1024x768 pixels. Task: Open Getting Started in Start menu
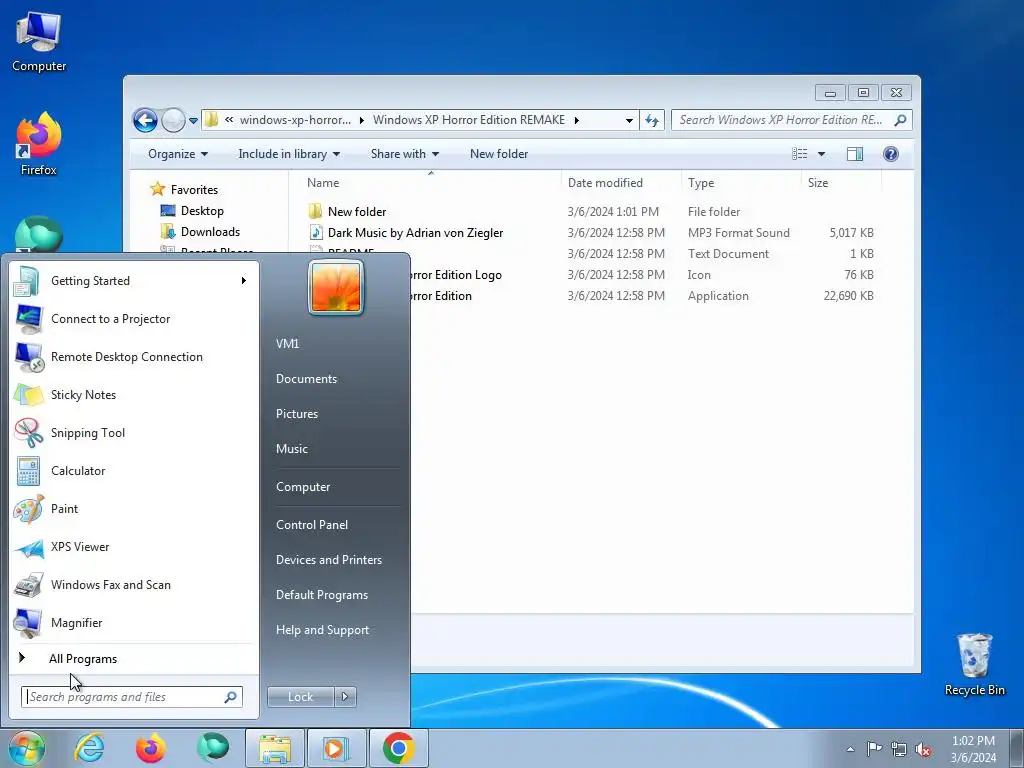(134, 281)
